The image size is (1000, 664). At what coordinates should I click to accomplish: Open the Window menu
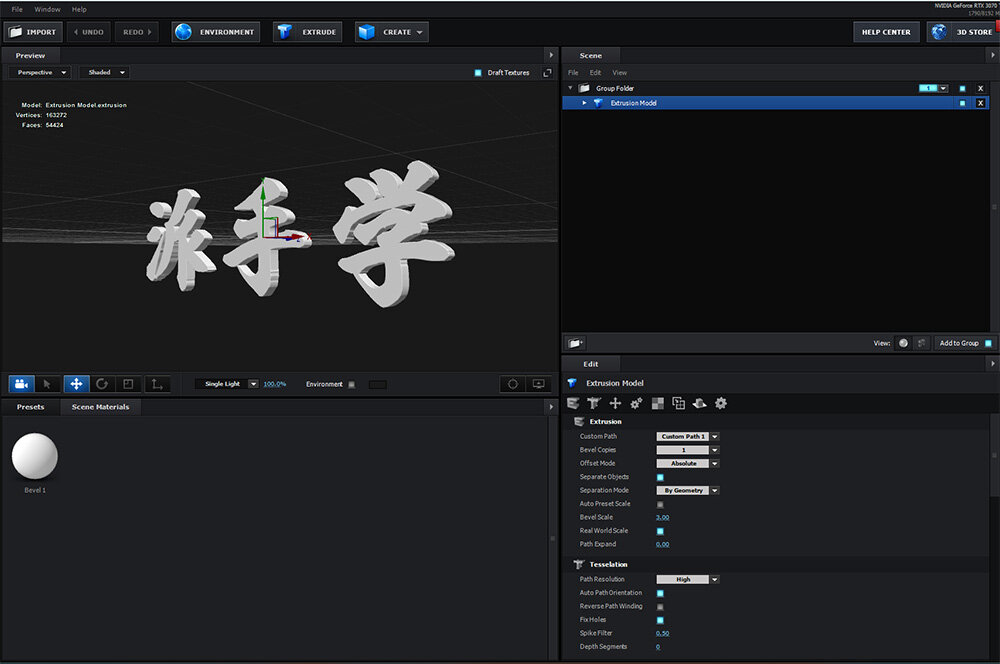click(47, 9)
